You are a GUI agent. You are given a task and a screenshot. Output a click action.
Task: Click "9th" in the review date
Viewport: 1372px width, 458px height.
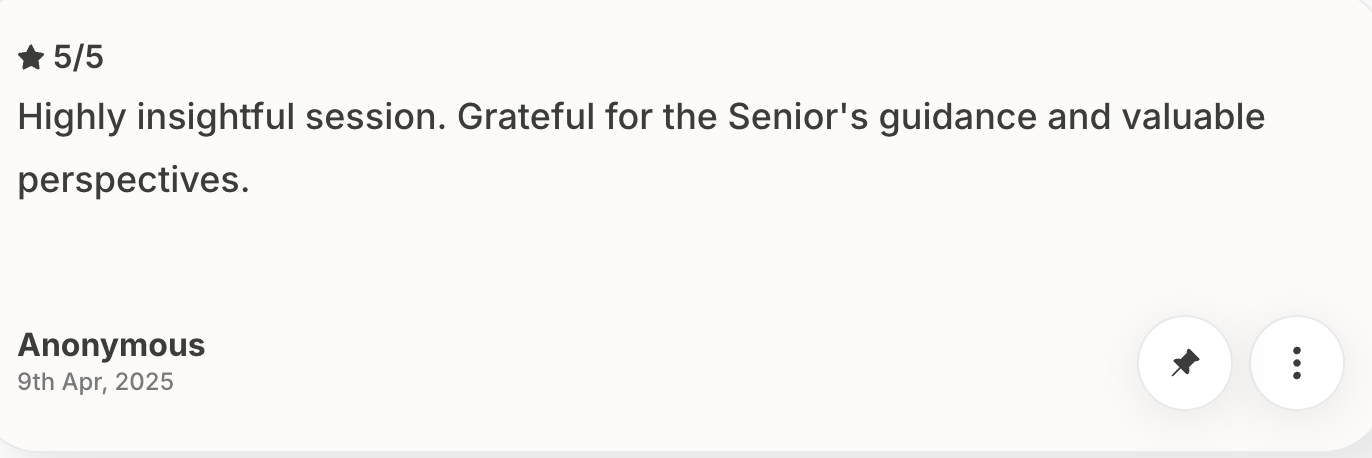point(35,382)
